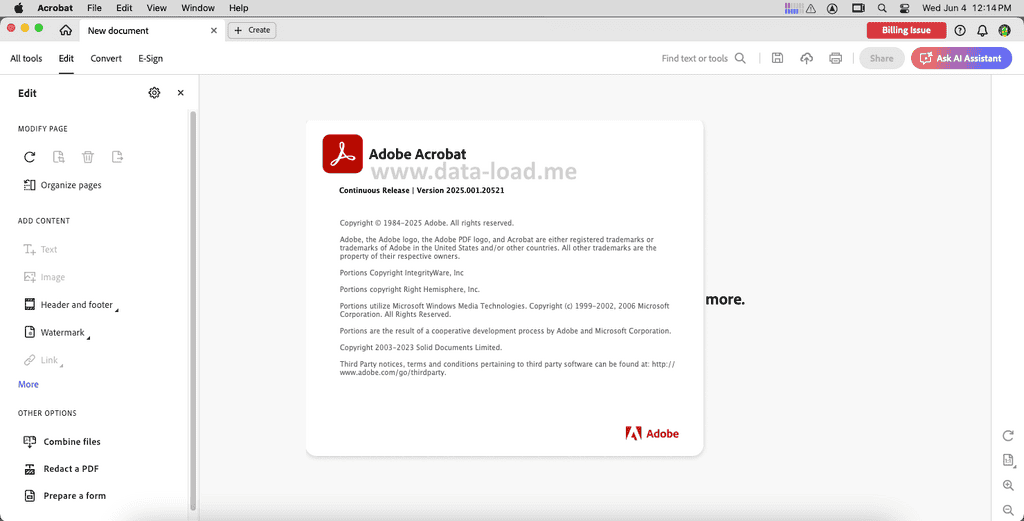Click the Delete page trash icon

88,157
